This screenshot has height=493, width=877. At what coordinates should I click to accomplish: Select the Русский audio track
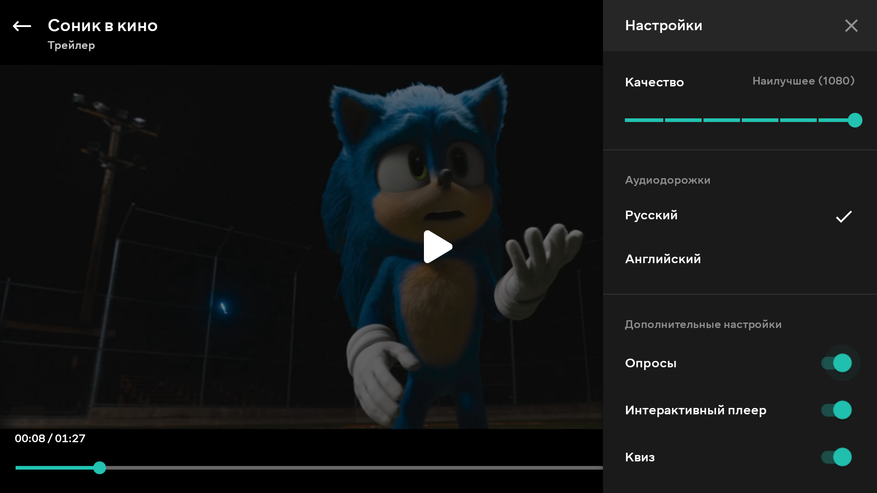pos(739,215)
